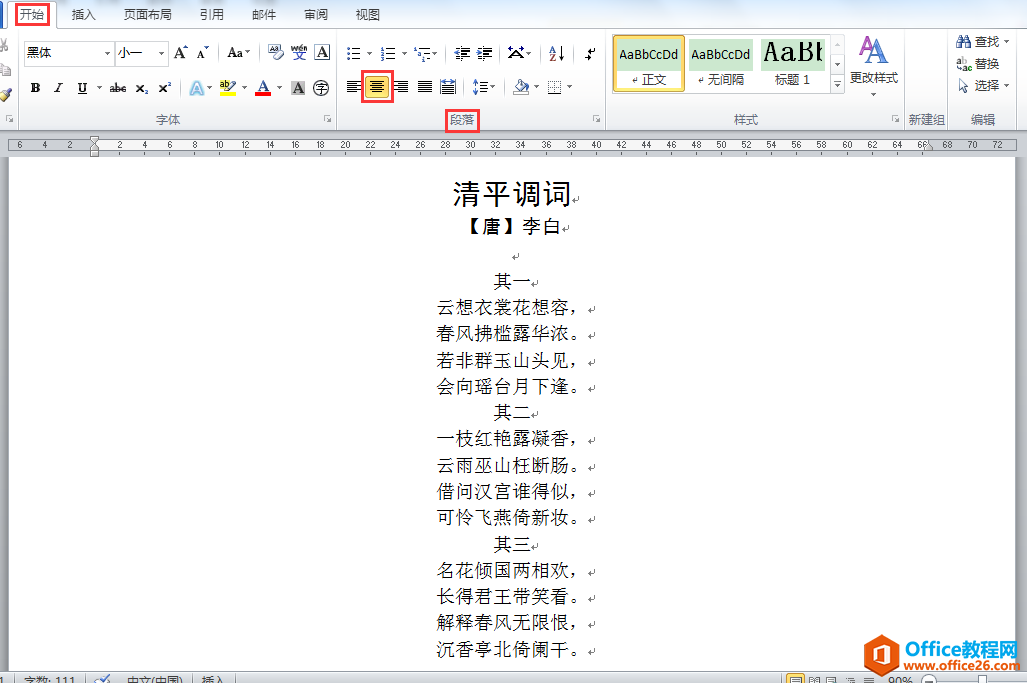The height and width of the screenshot is (683, 1027).
Task: Click the Clear Formatting eraser icon
Action: 276,52
